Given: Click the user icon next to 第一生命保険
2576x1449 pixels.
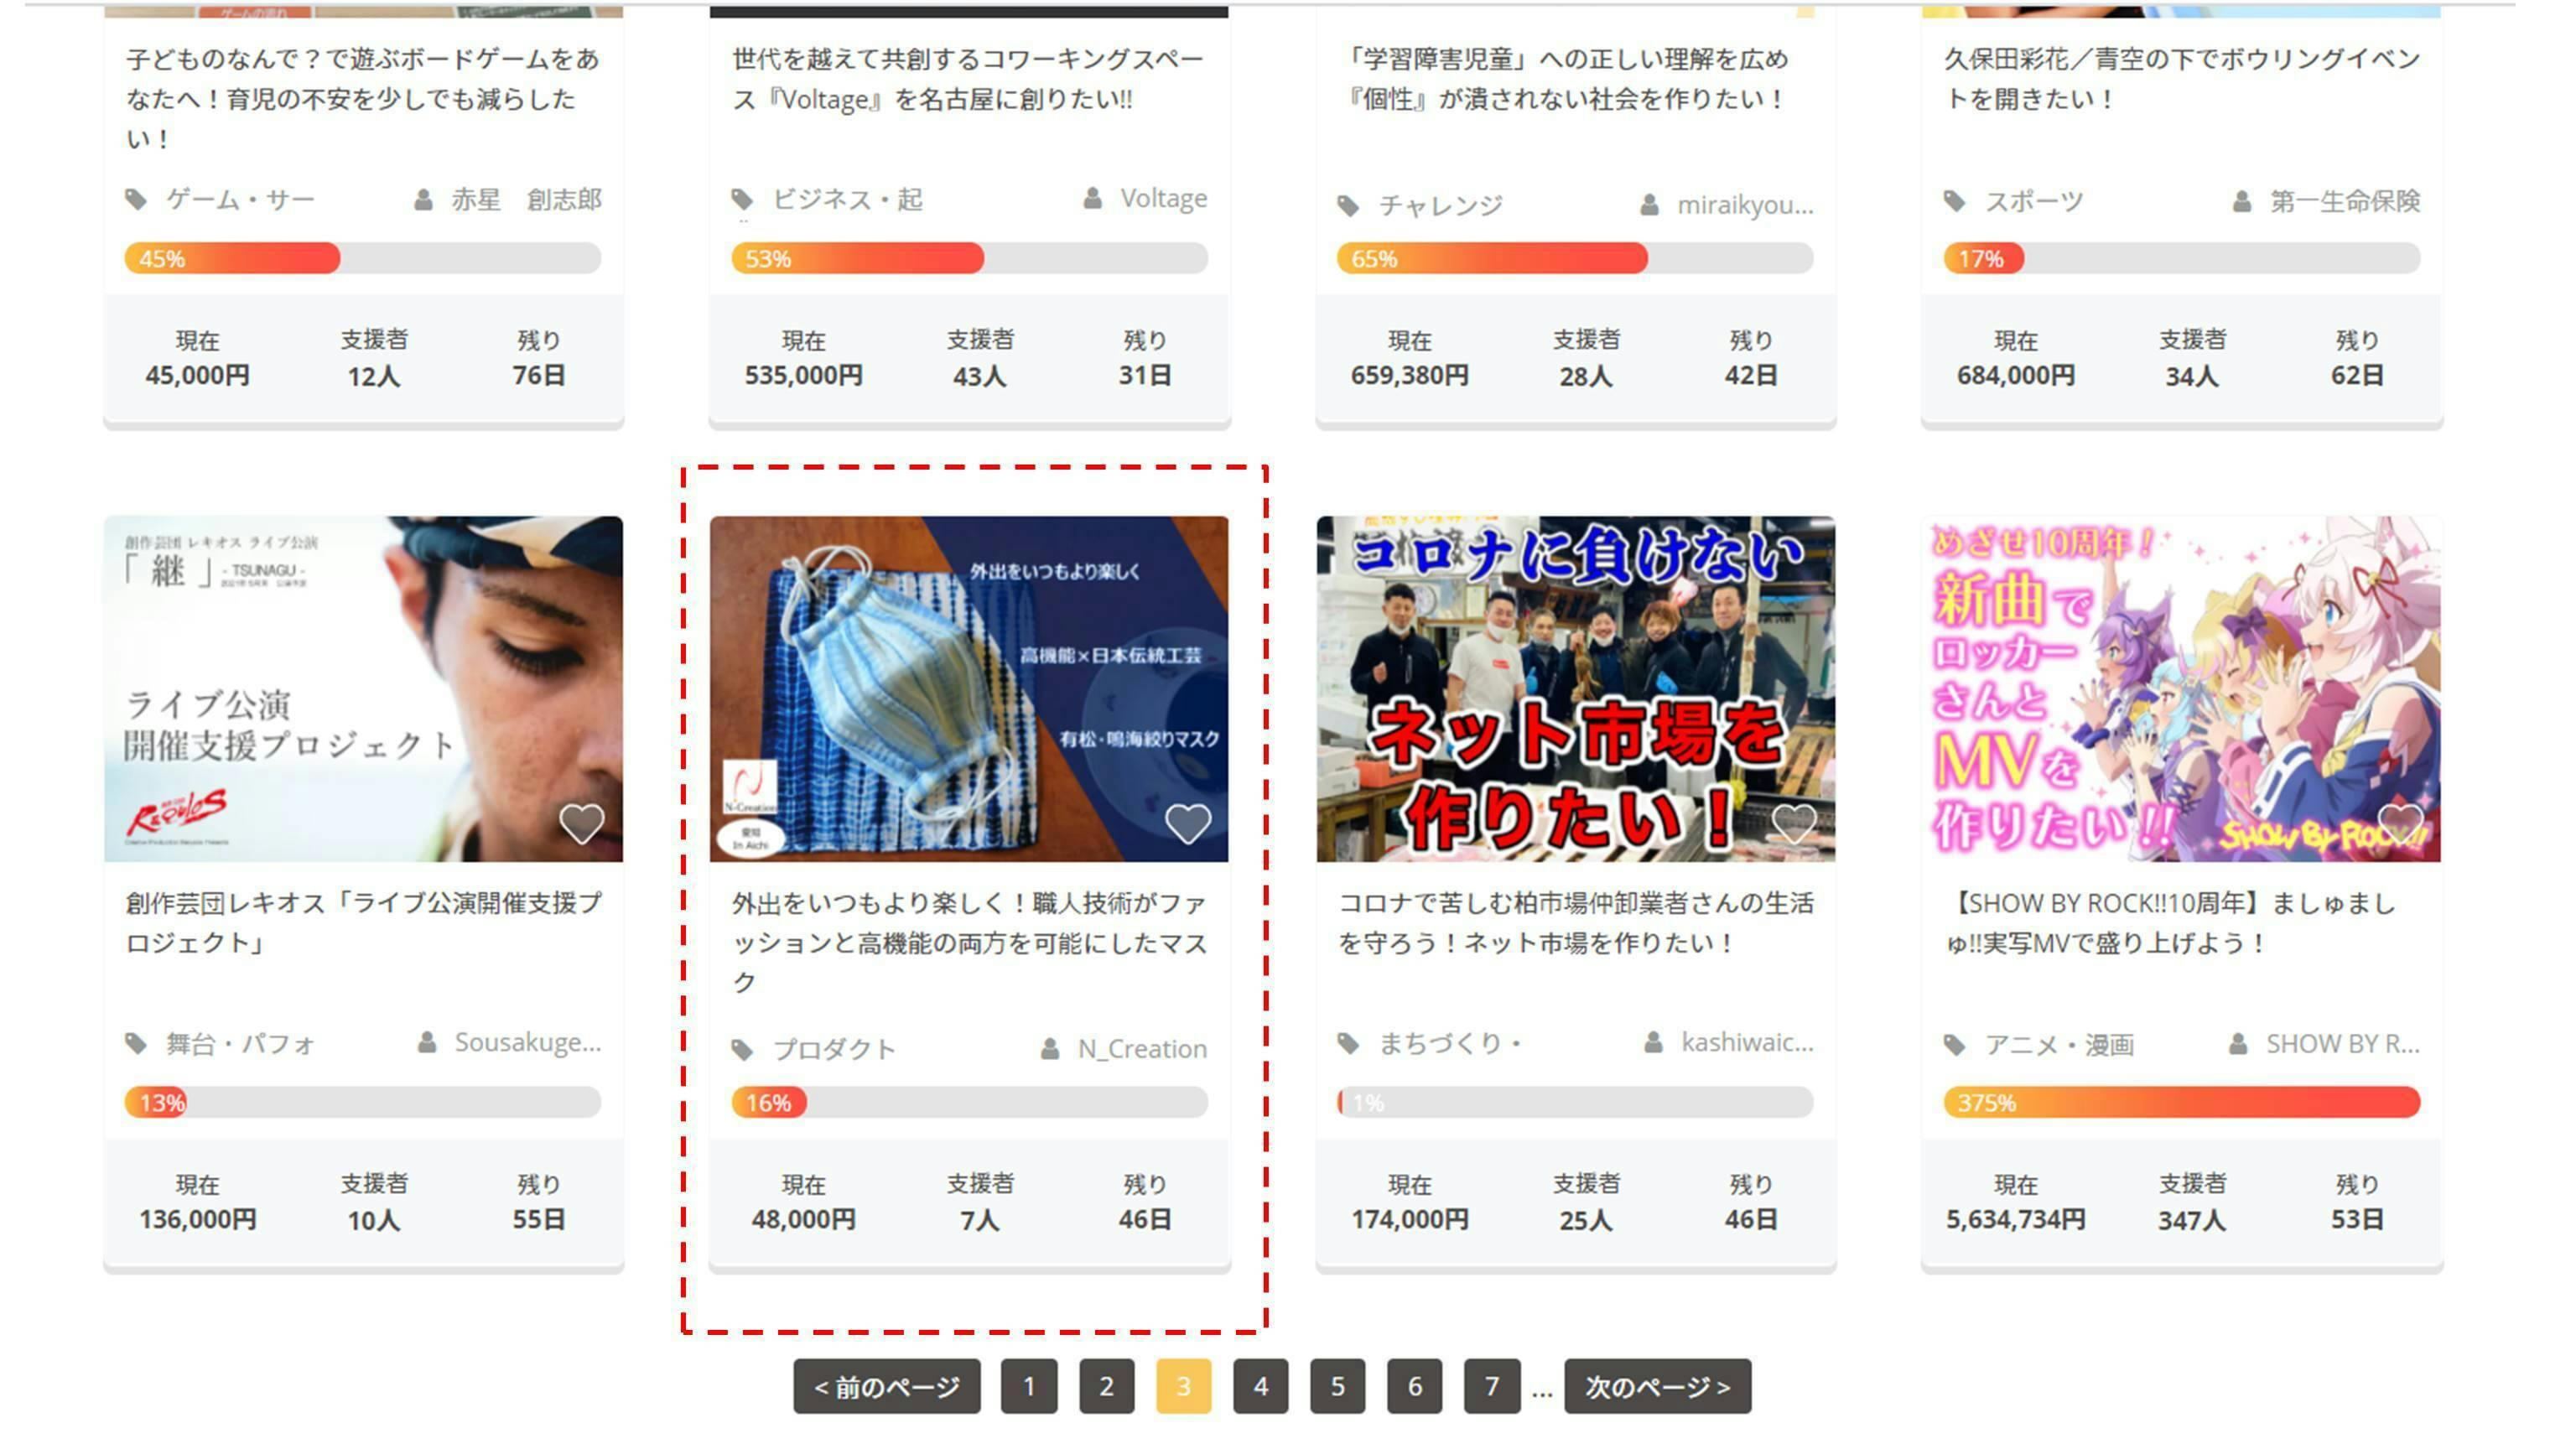Looking at the screenshot, I should coord(2242,202).
